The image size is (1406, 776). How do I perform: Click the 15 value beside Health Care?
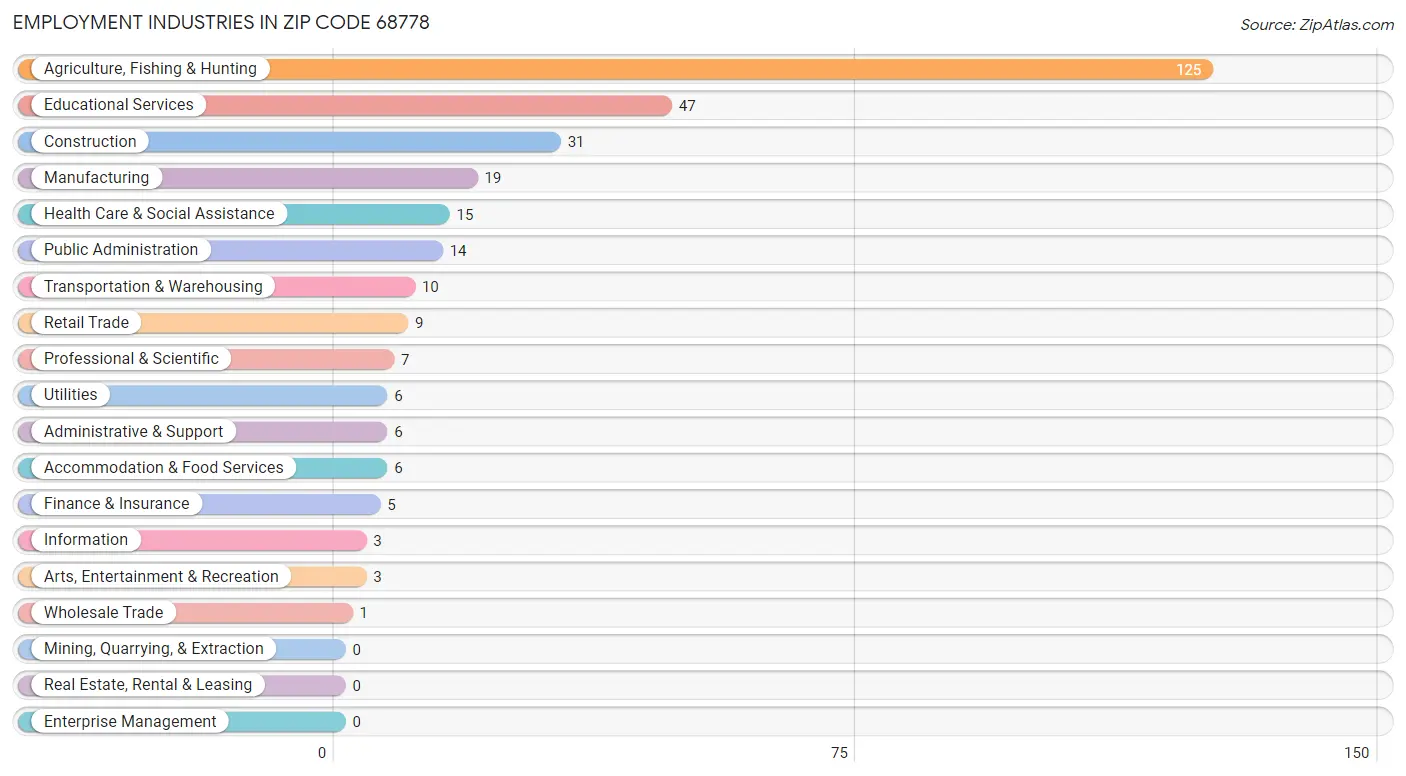tap(465, 215)
